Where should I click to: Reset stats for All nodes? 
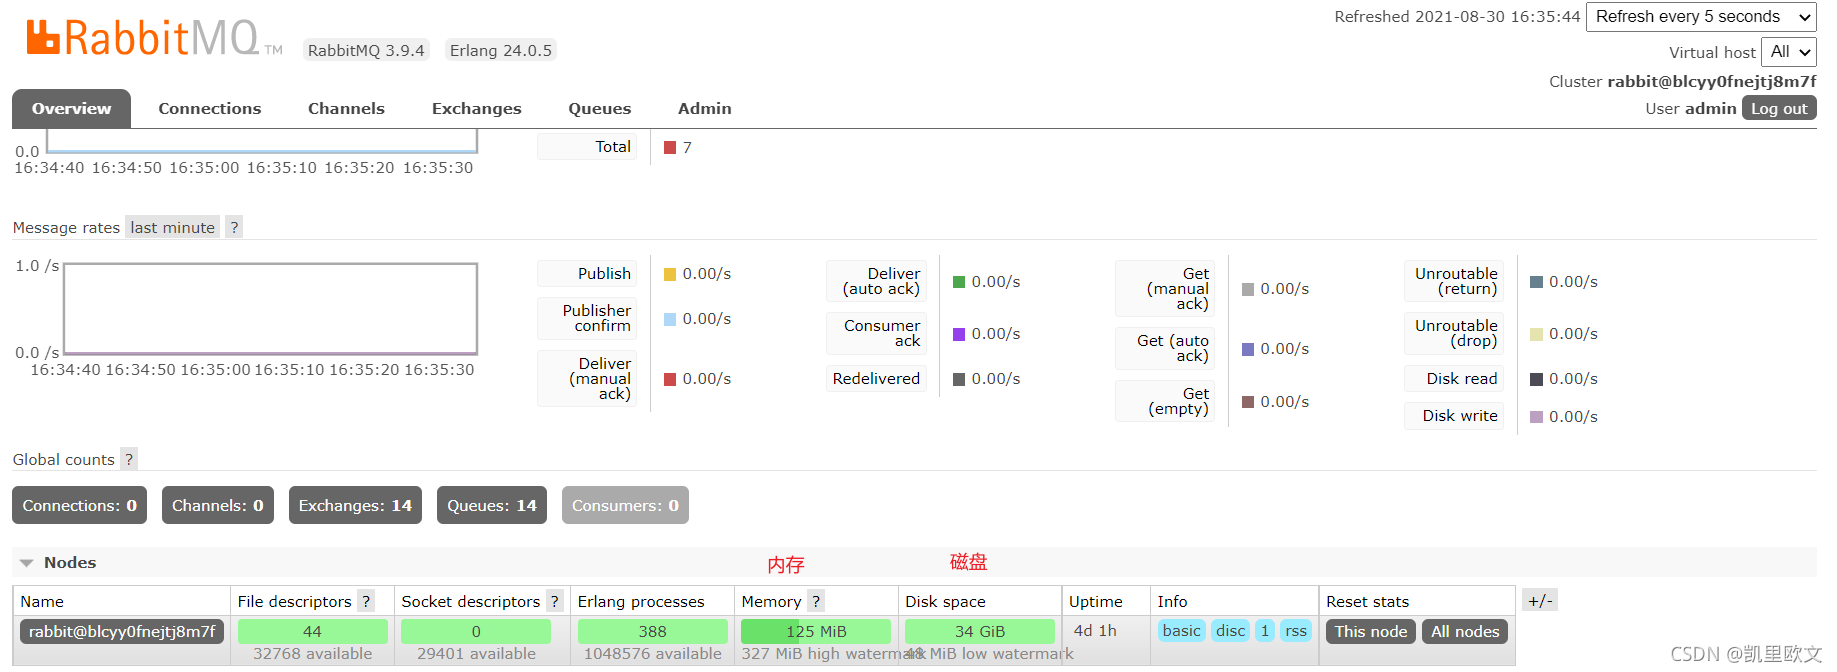(1465, 631)
